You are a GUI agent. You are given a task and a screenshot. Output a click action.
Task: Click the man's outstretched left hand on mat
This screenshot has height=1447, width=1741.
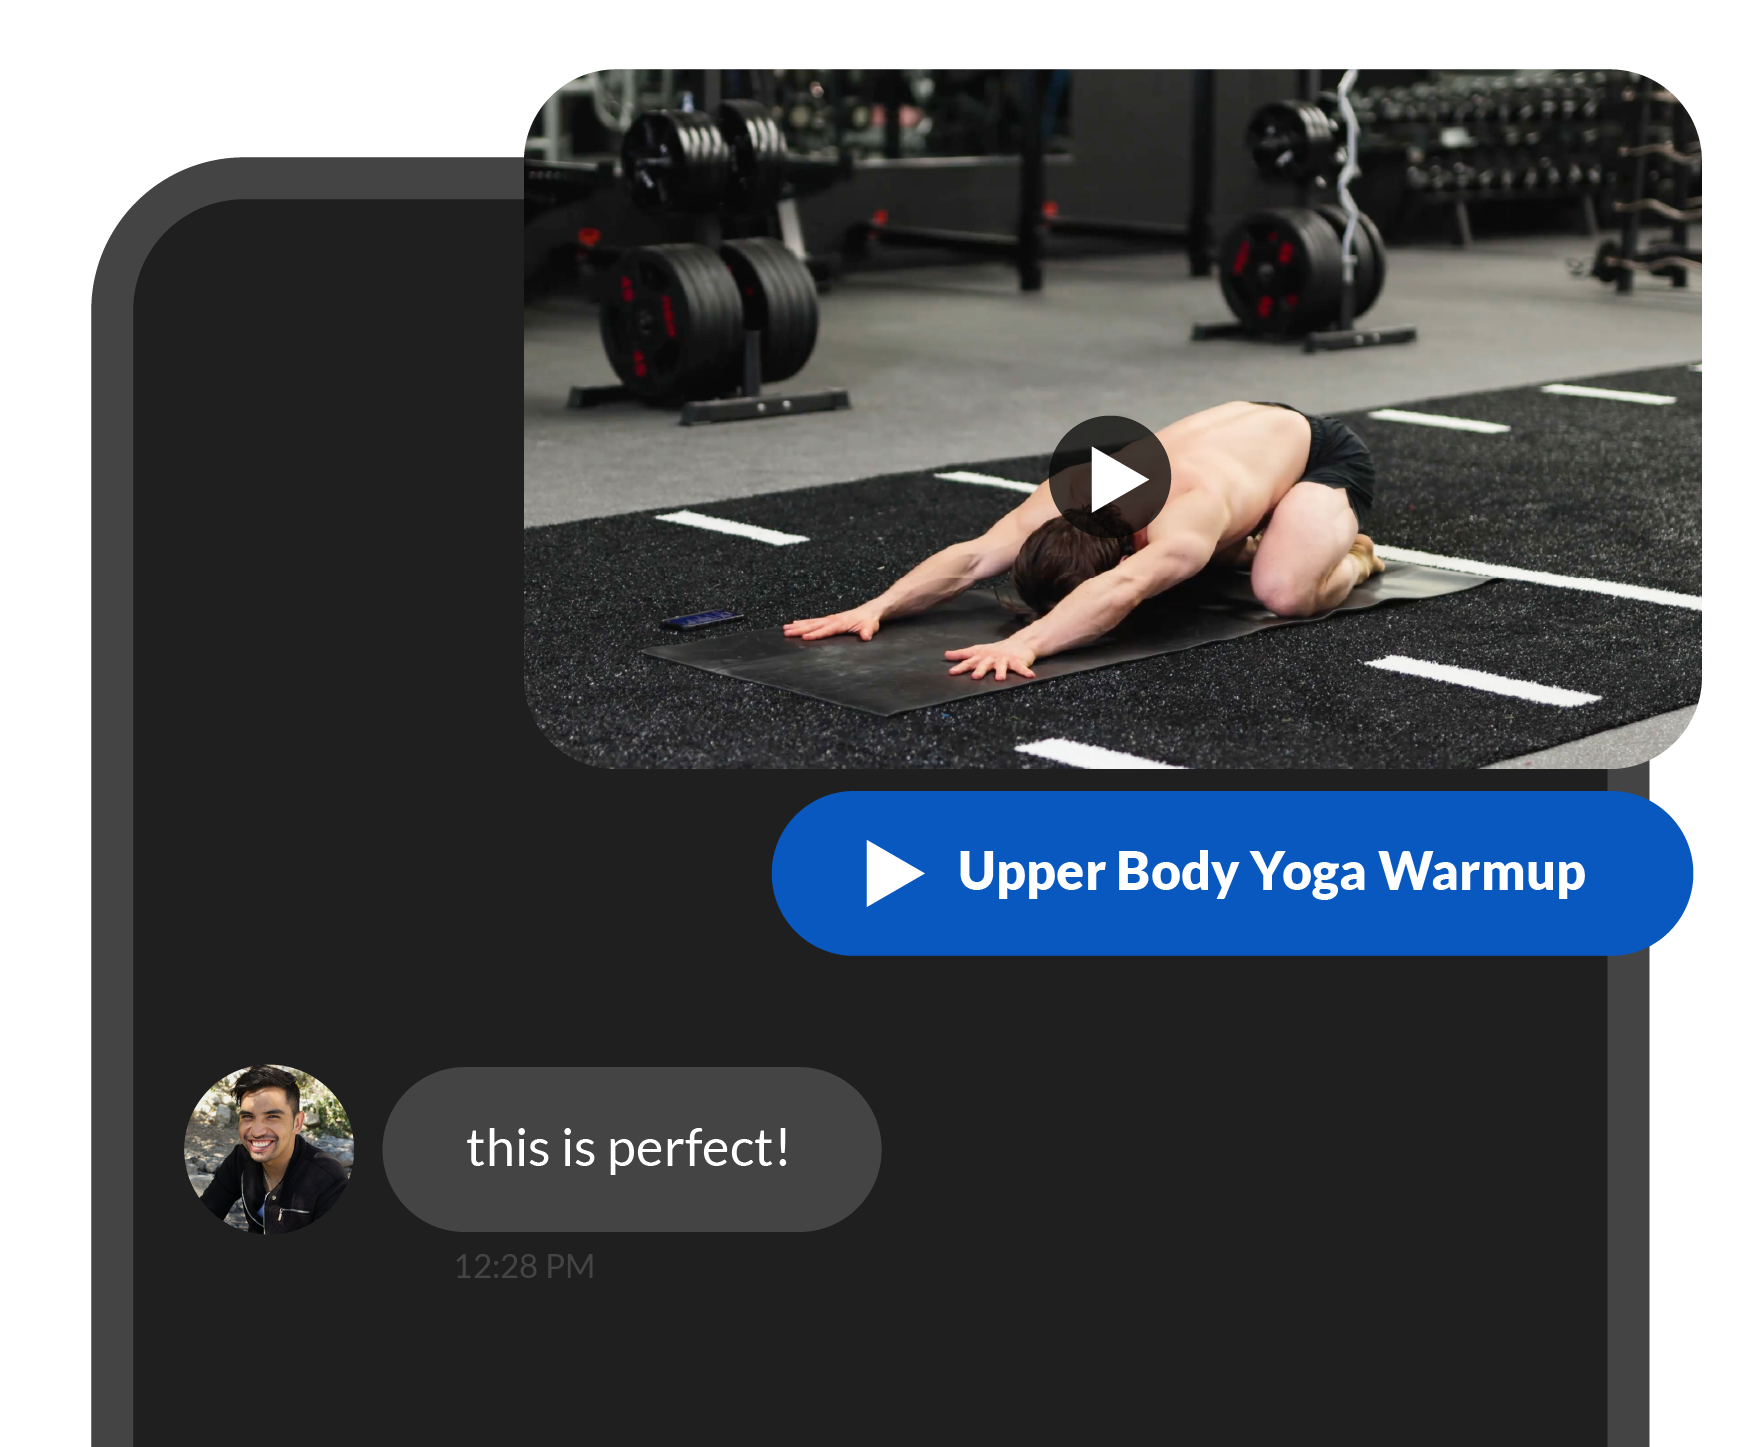(x=990, y=660)
